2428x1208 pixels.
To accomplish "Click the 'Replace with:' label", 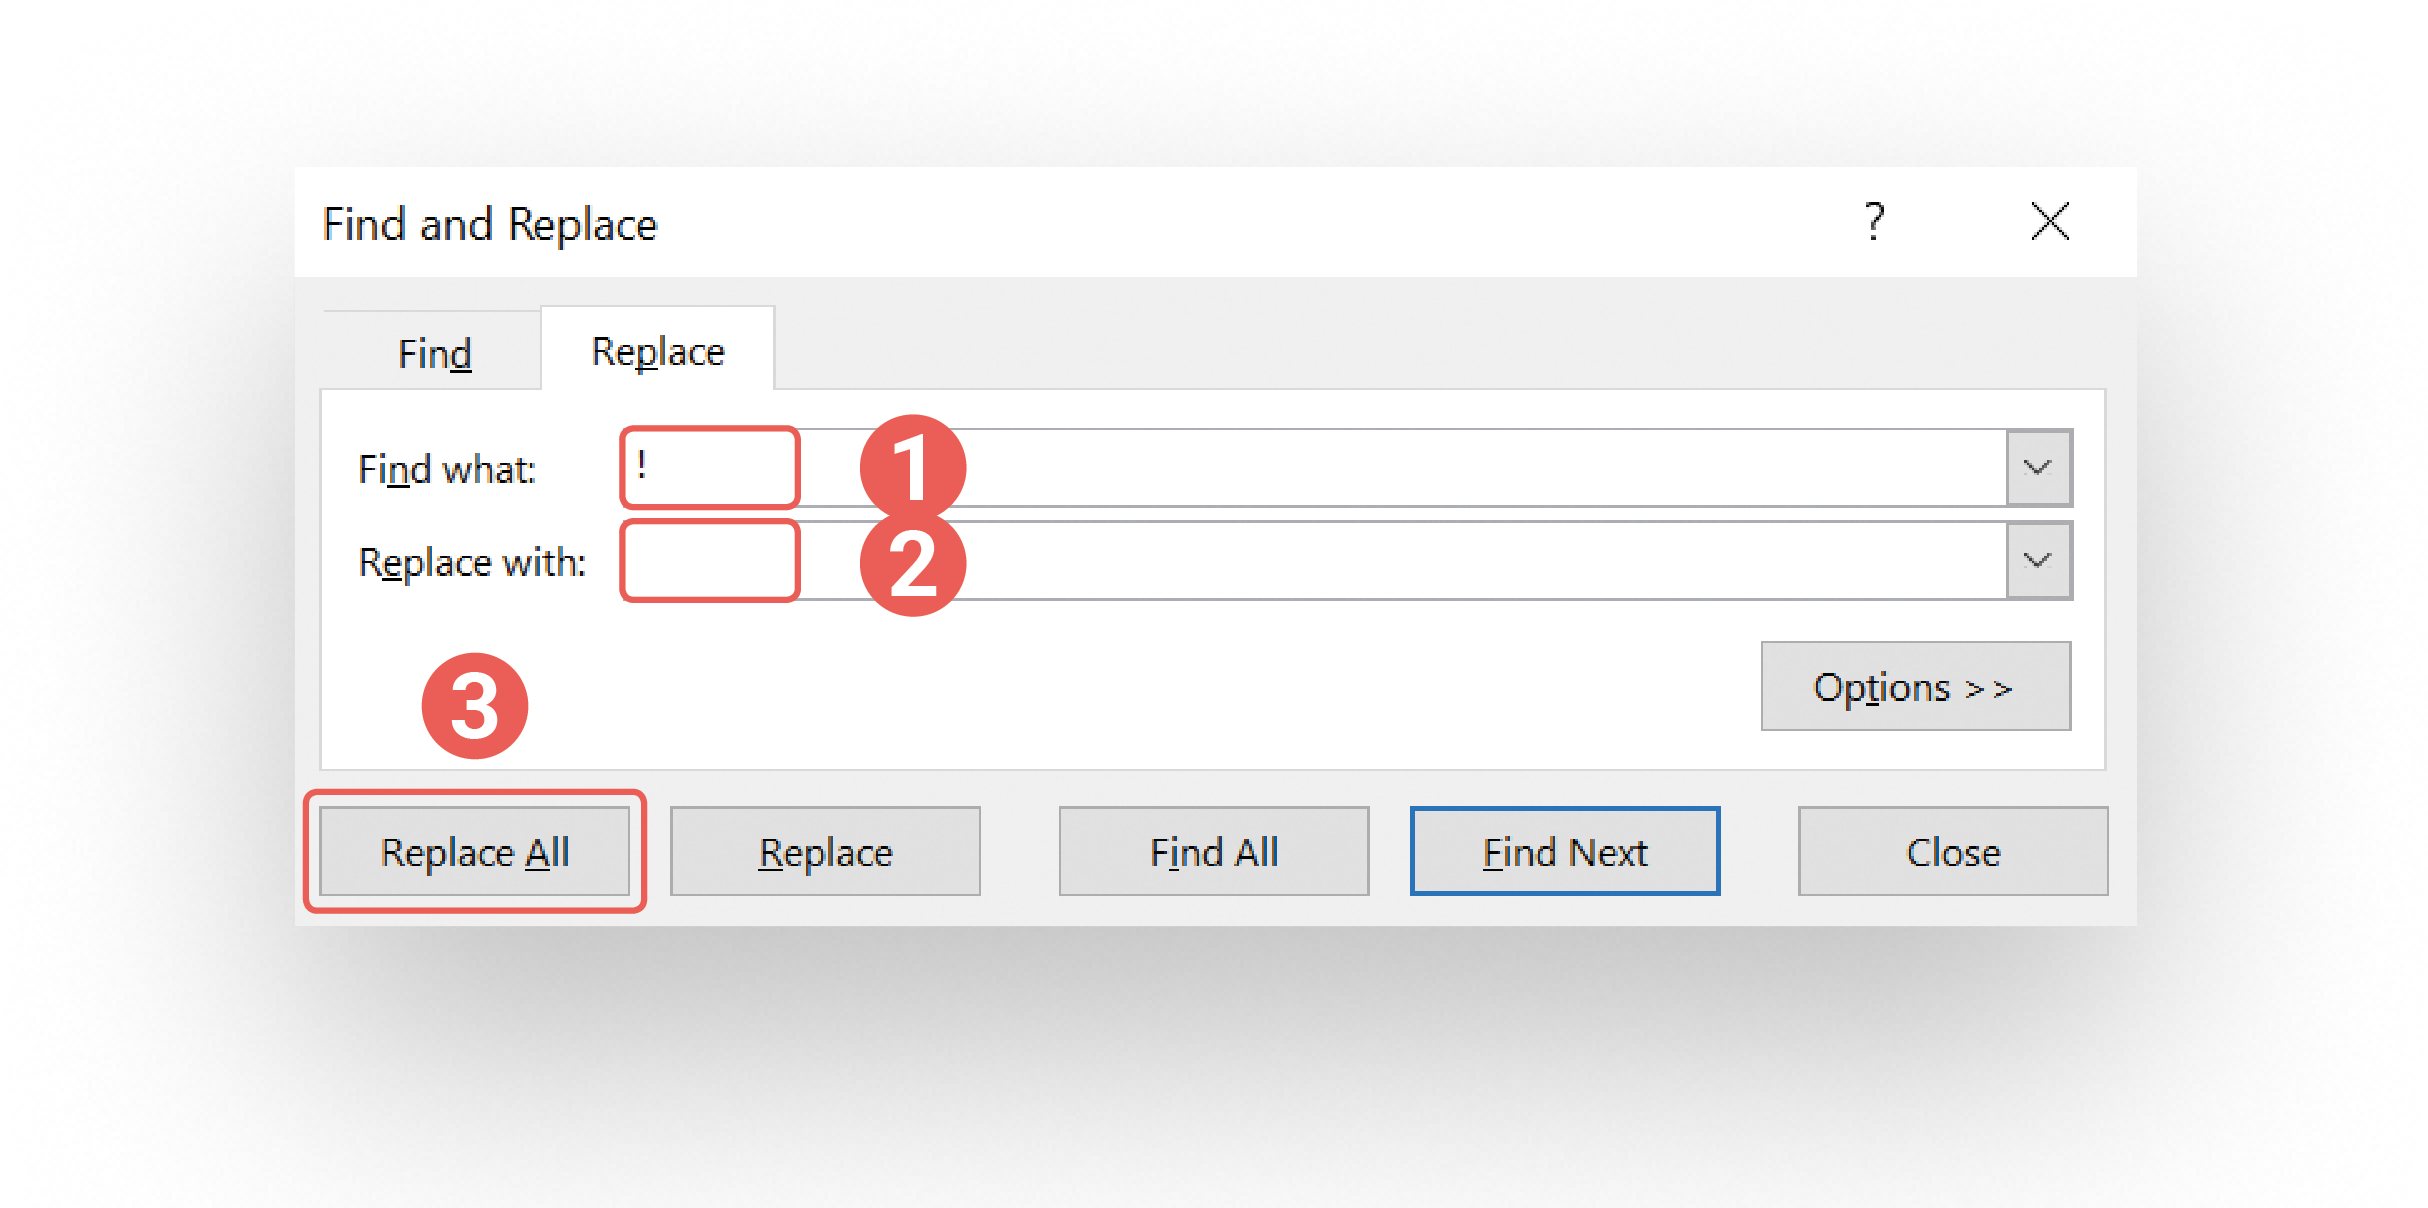I will click(x=472, y=562).
